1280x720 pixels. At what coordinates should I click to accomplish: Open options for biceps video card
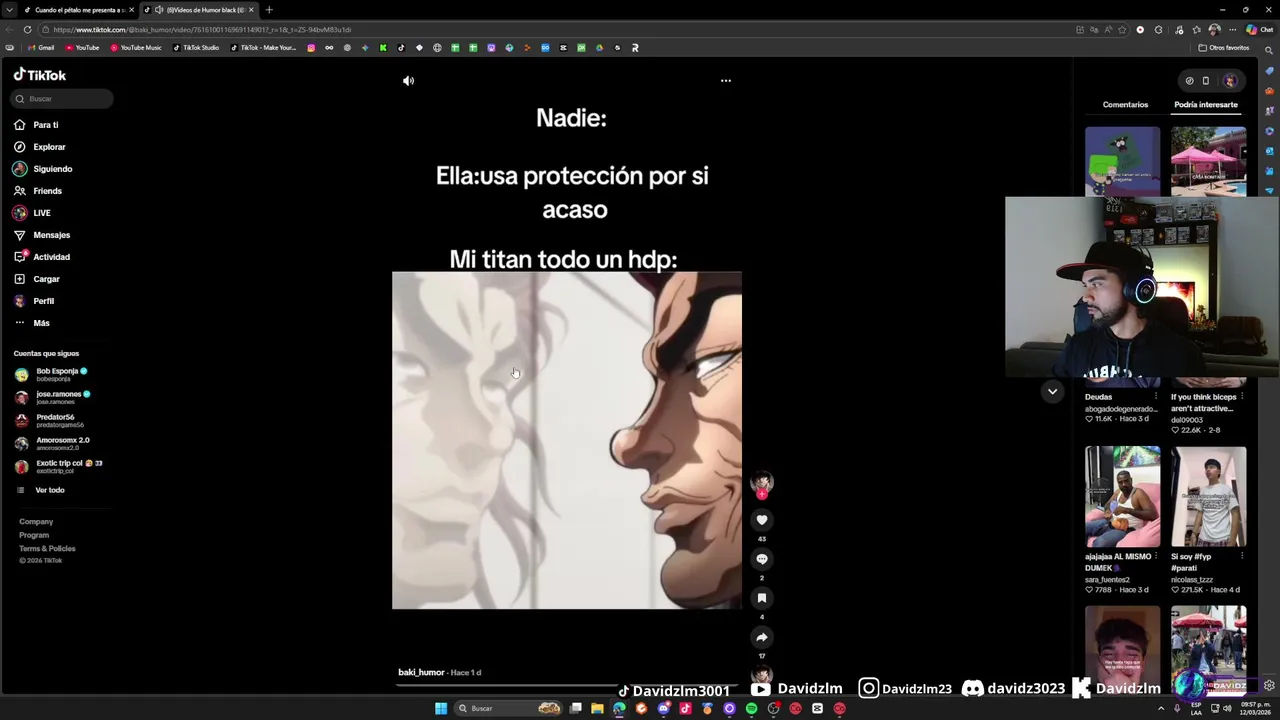(x=1242, y=397)
